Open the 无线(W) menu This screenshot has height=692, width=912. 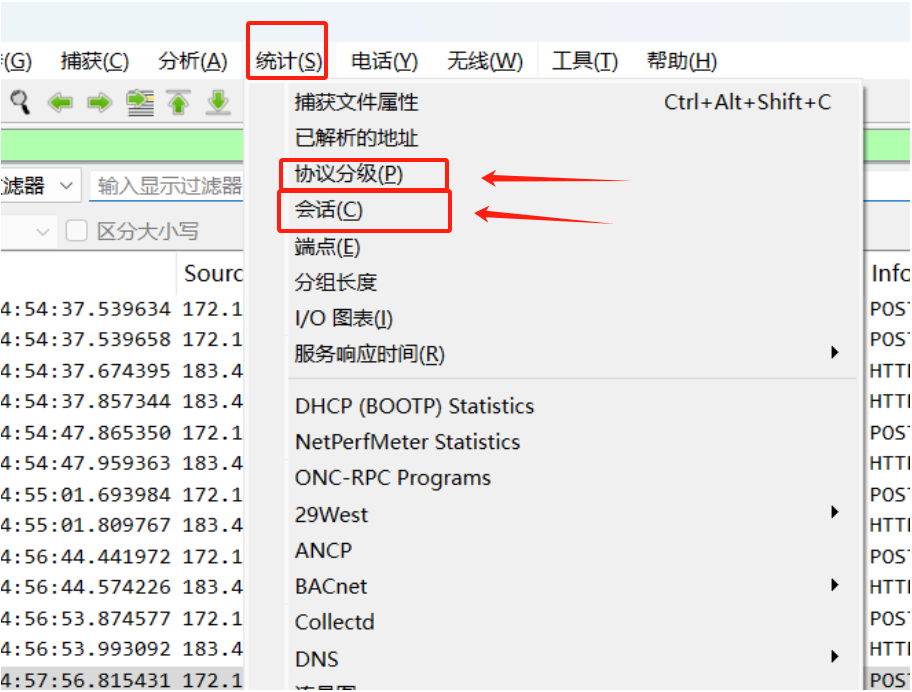(x=484, y=60)
